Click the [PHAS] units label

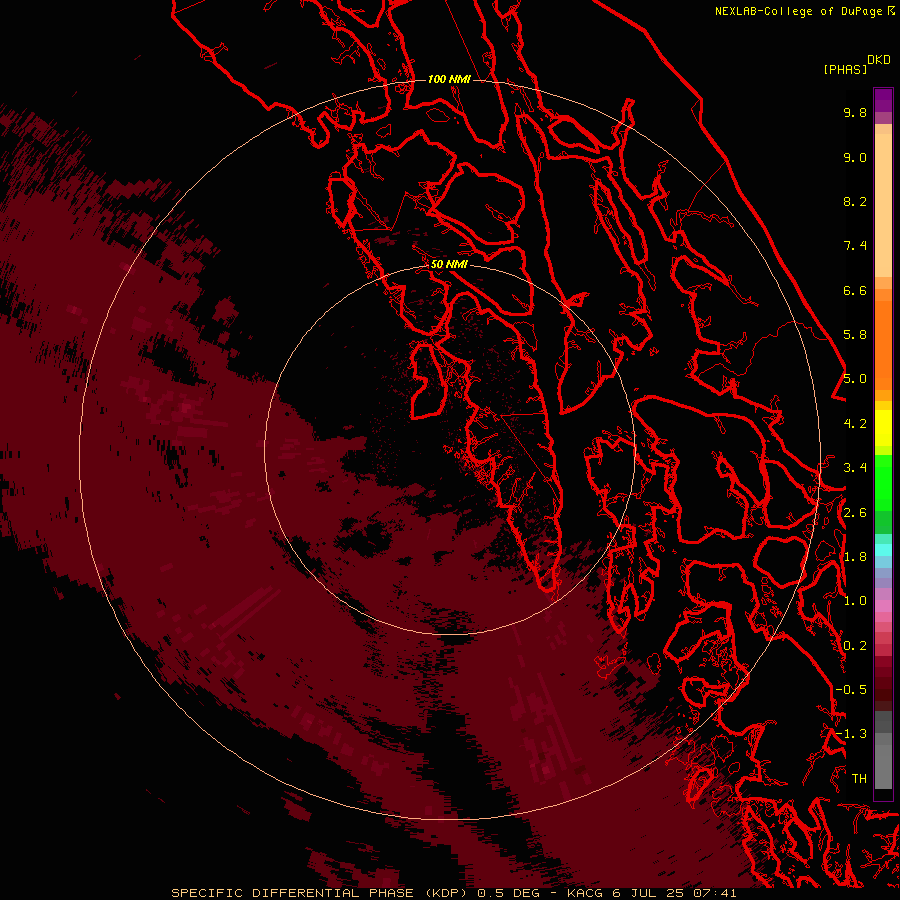(845, 69)
